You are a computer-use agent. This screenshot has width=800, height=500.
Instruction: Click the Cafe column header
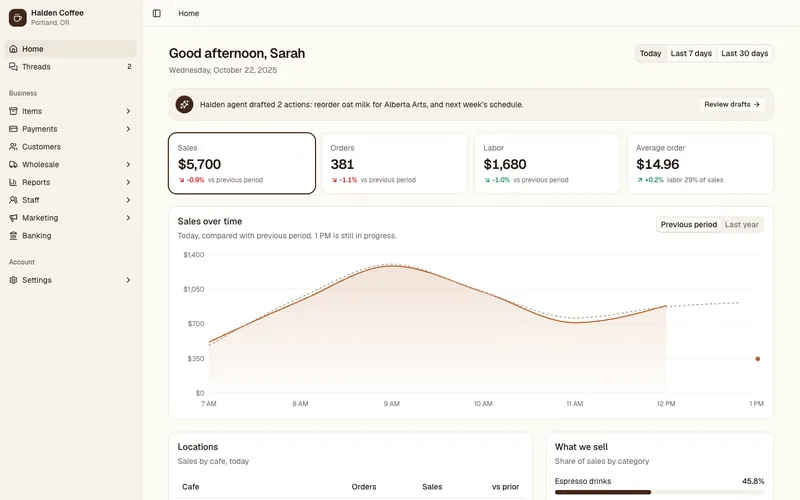[x=190, y=487]
